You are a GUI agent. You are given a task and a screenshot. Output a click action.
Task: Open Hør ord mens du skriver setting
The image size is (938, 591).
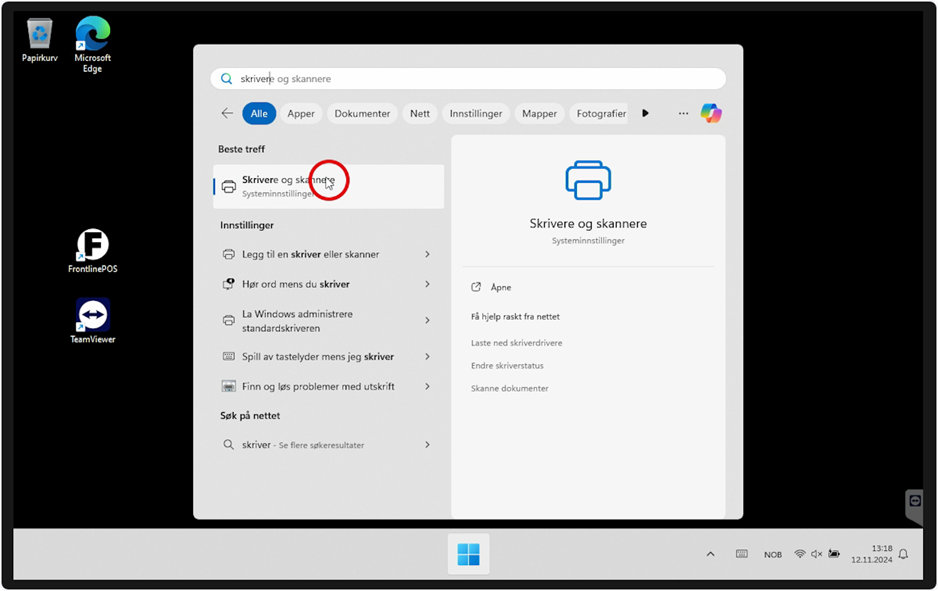coord(328,284)
